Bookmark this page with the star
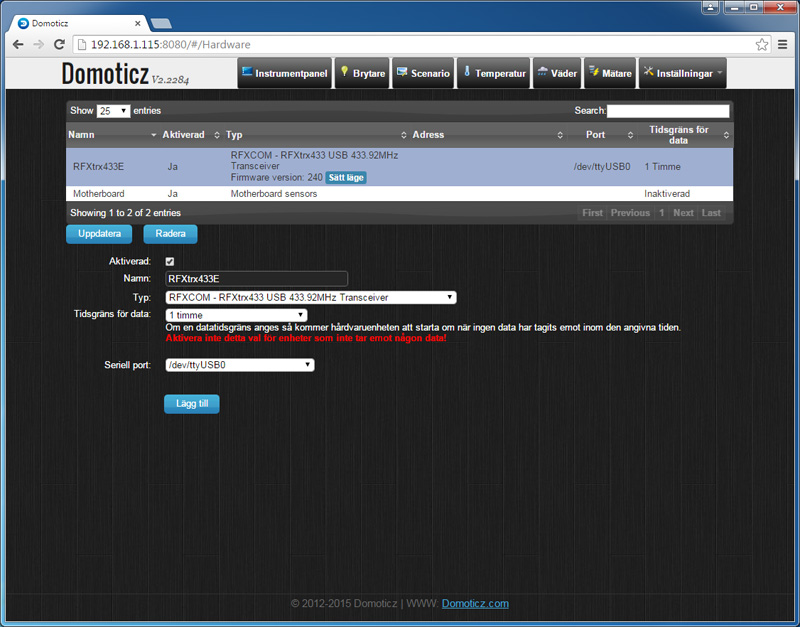800x627 pixels. pos(762,44)
